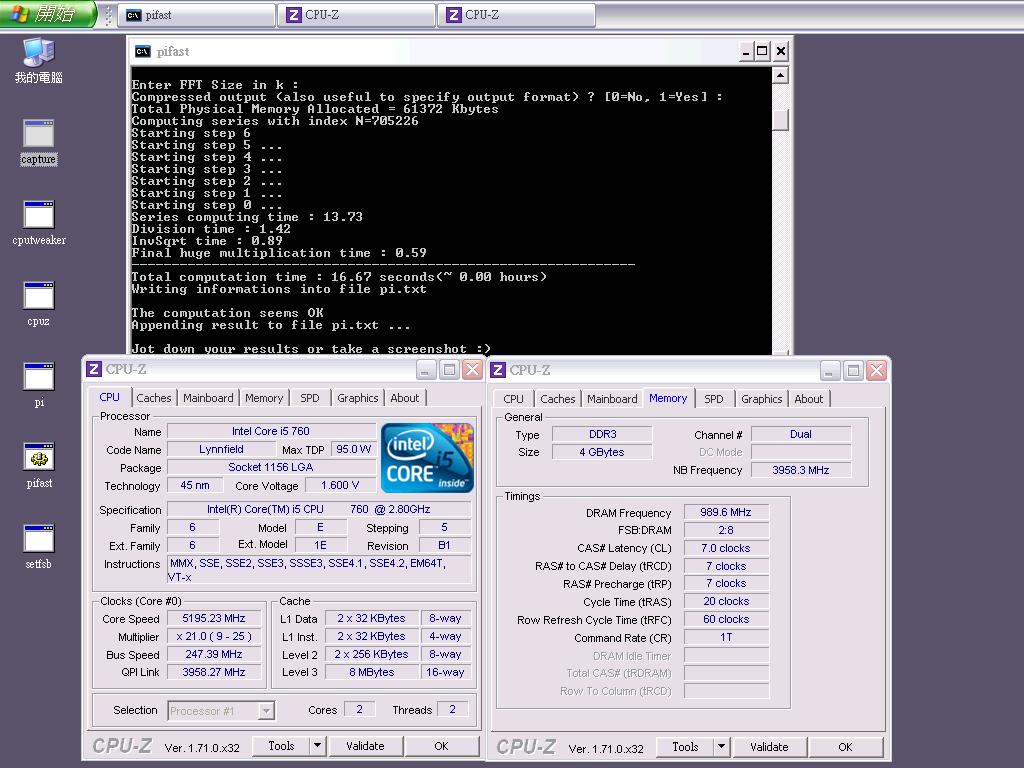Screen dimensions: 1024x768
Task: Open Caches tab in right CPU-Z window
Action: pos(558,398)
